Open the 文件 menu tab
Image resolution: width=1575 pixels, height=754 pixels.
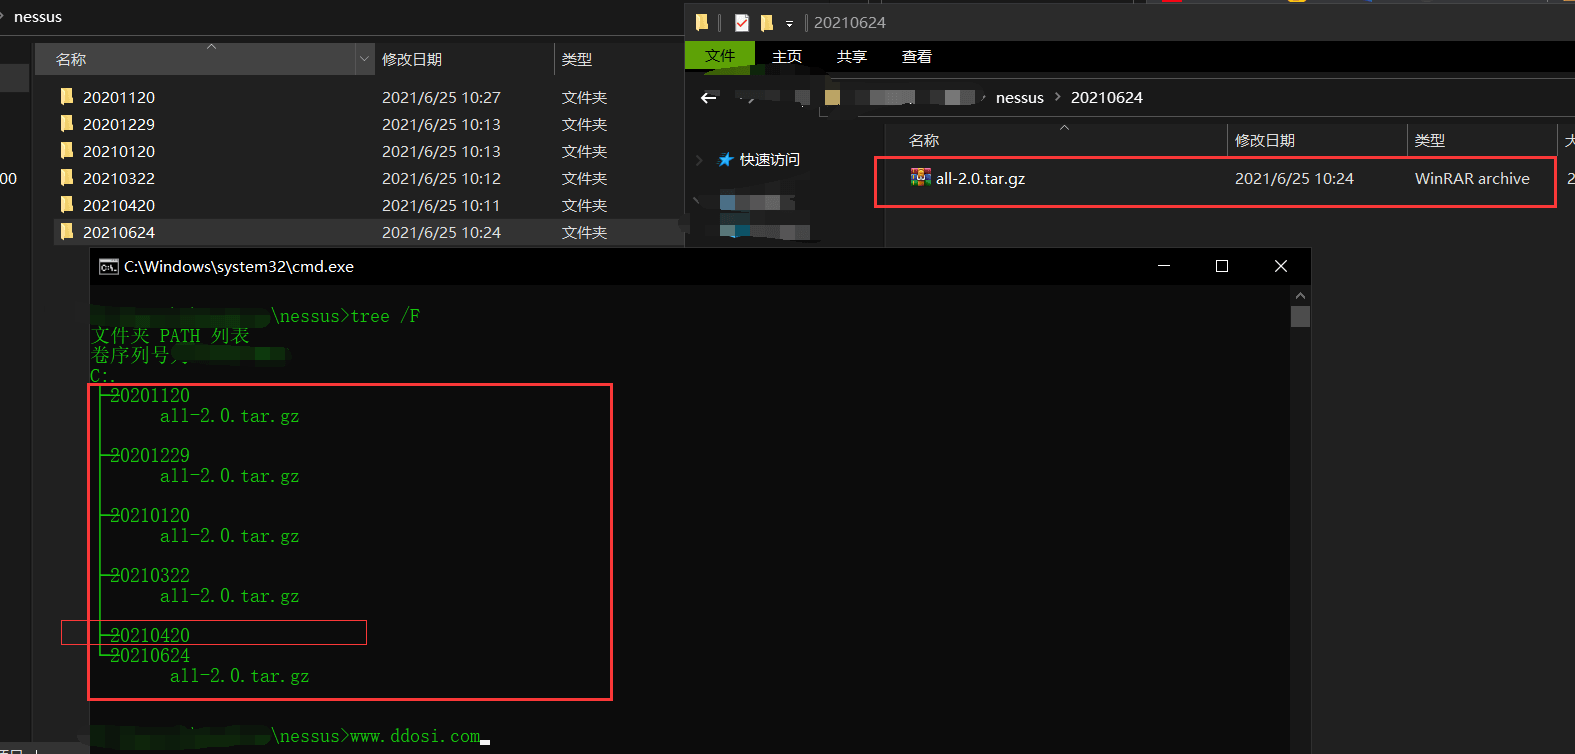(x=719, y=56)
